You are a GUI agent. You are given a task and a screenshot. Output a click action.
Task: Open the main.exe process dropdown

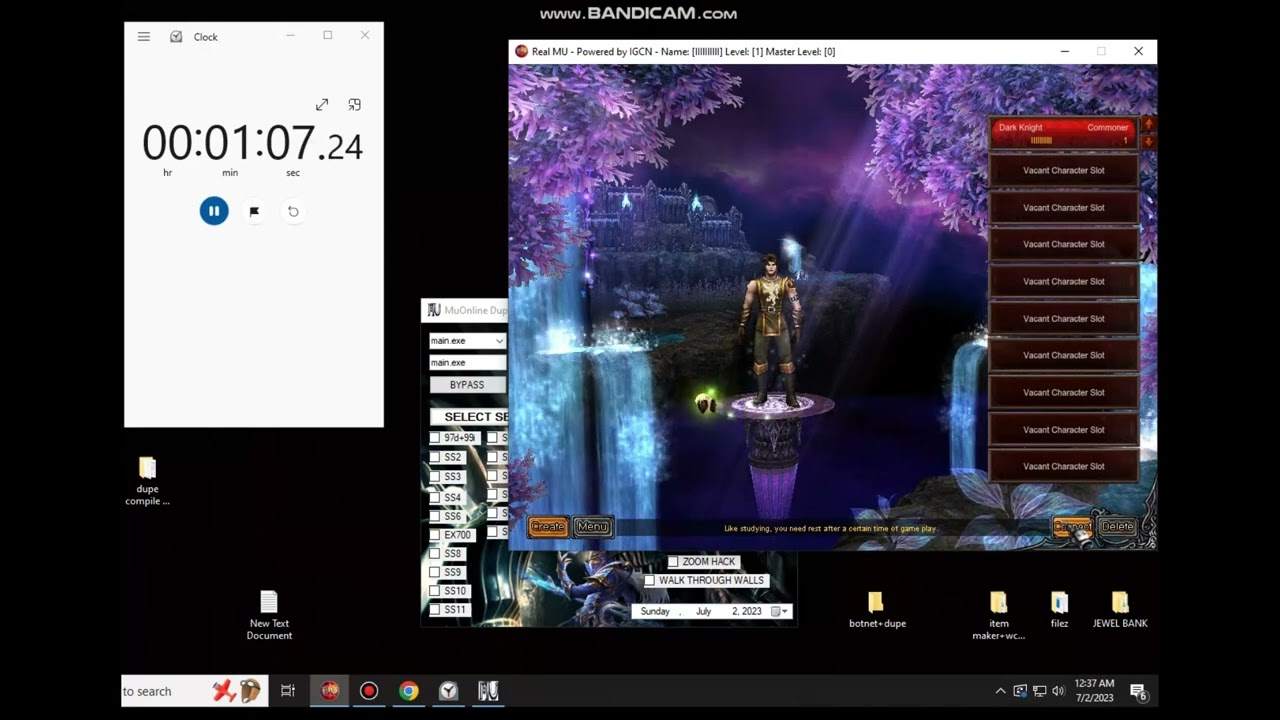499,341
